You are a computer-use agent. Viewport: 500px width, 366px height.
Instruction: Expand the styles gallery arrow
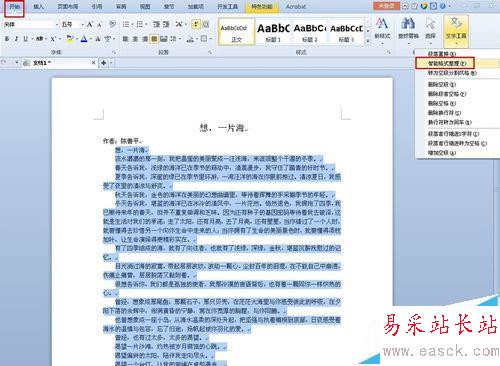click(x=368, y=41)
